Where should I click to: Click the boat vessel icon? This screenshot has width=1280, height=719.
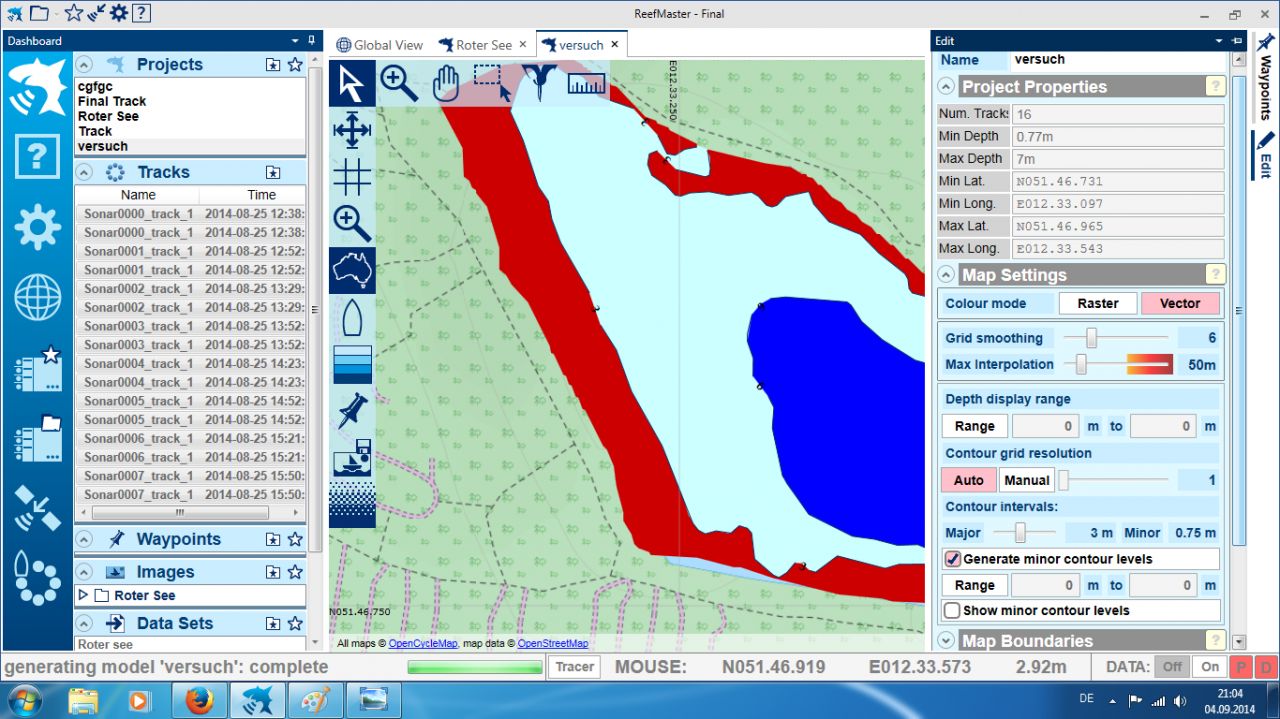(352, 318)
